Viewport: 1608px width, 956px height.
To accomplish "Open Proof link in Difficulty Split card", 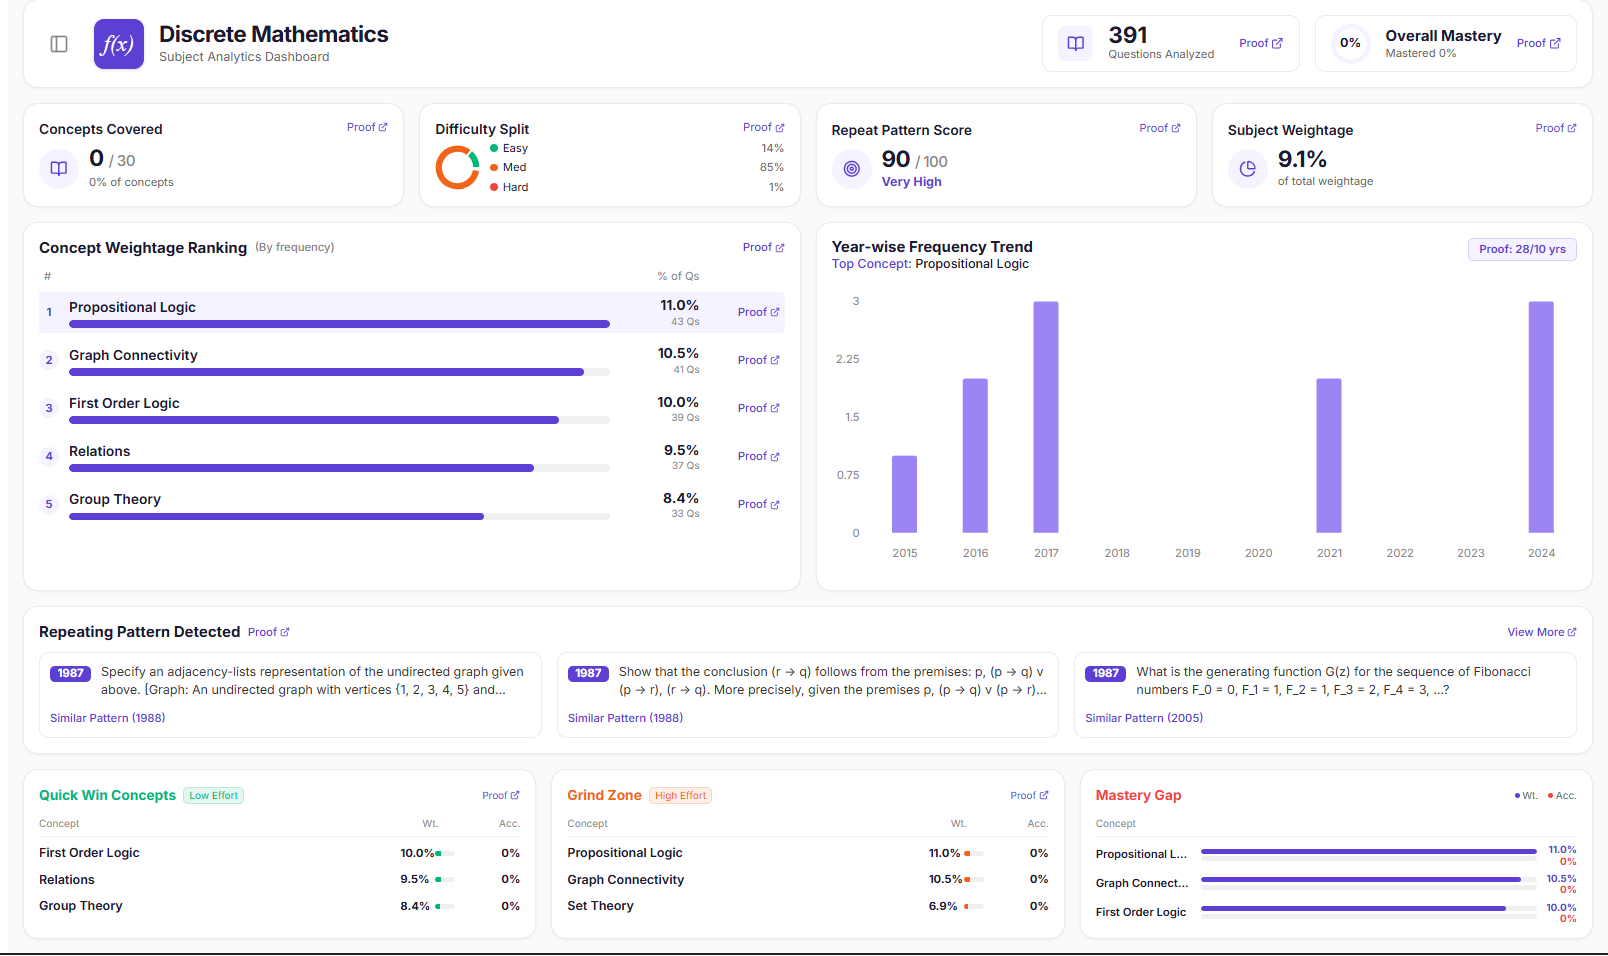I will tap(763, 127).
